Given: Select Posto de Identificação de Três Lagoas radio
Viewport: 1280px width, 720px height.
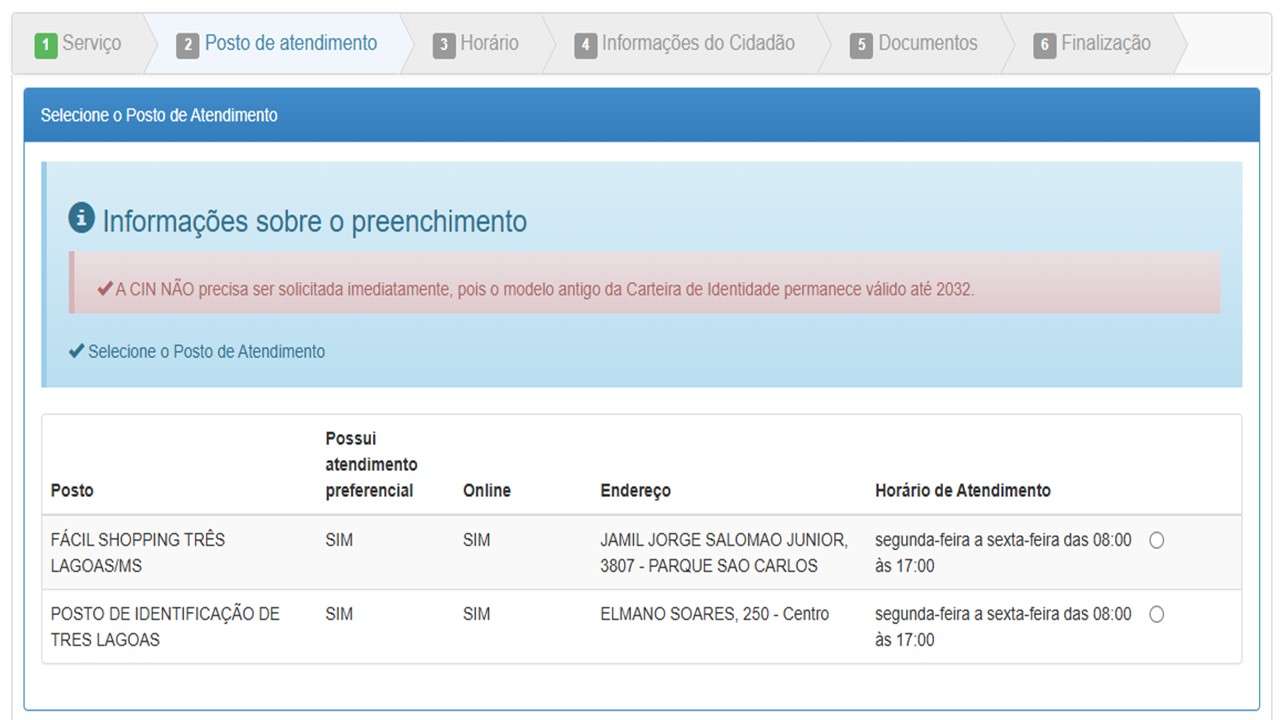Looking at the screenshot, I should point(1156,614).
